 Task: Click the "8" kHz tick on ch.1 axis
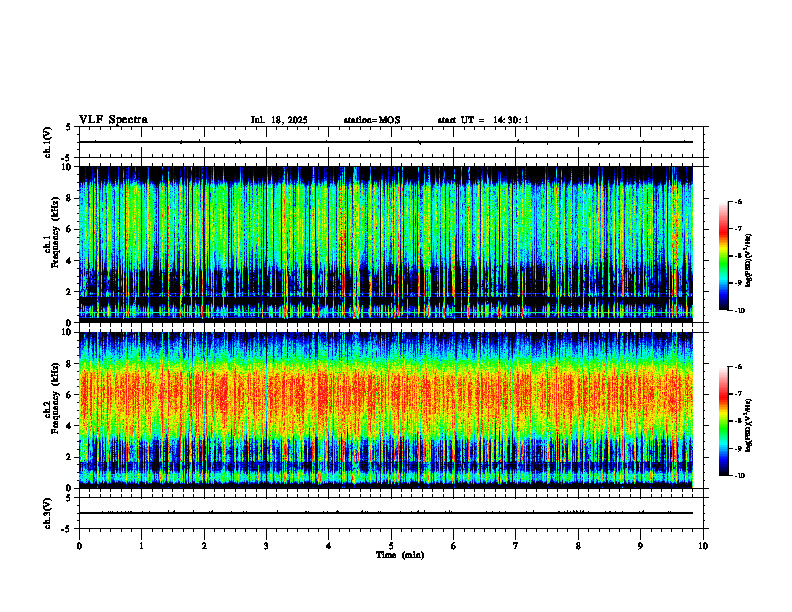pos(70,198)
